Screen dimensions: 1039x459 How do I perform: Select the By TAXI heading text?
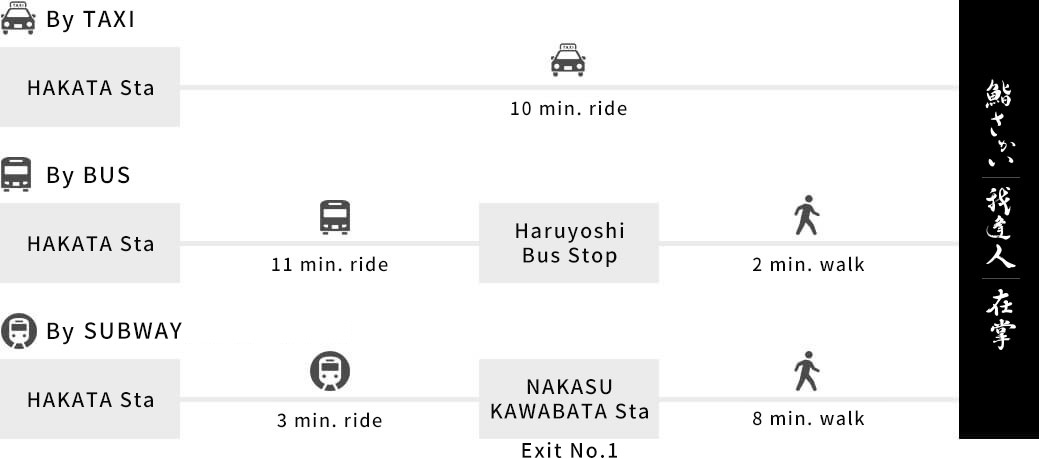[90, 20]
